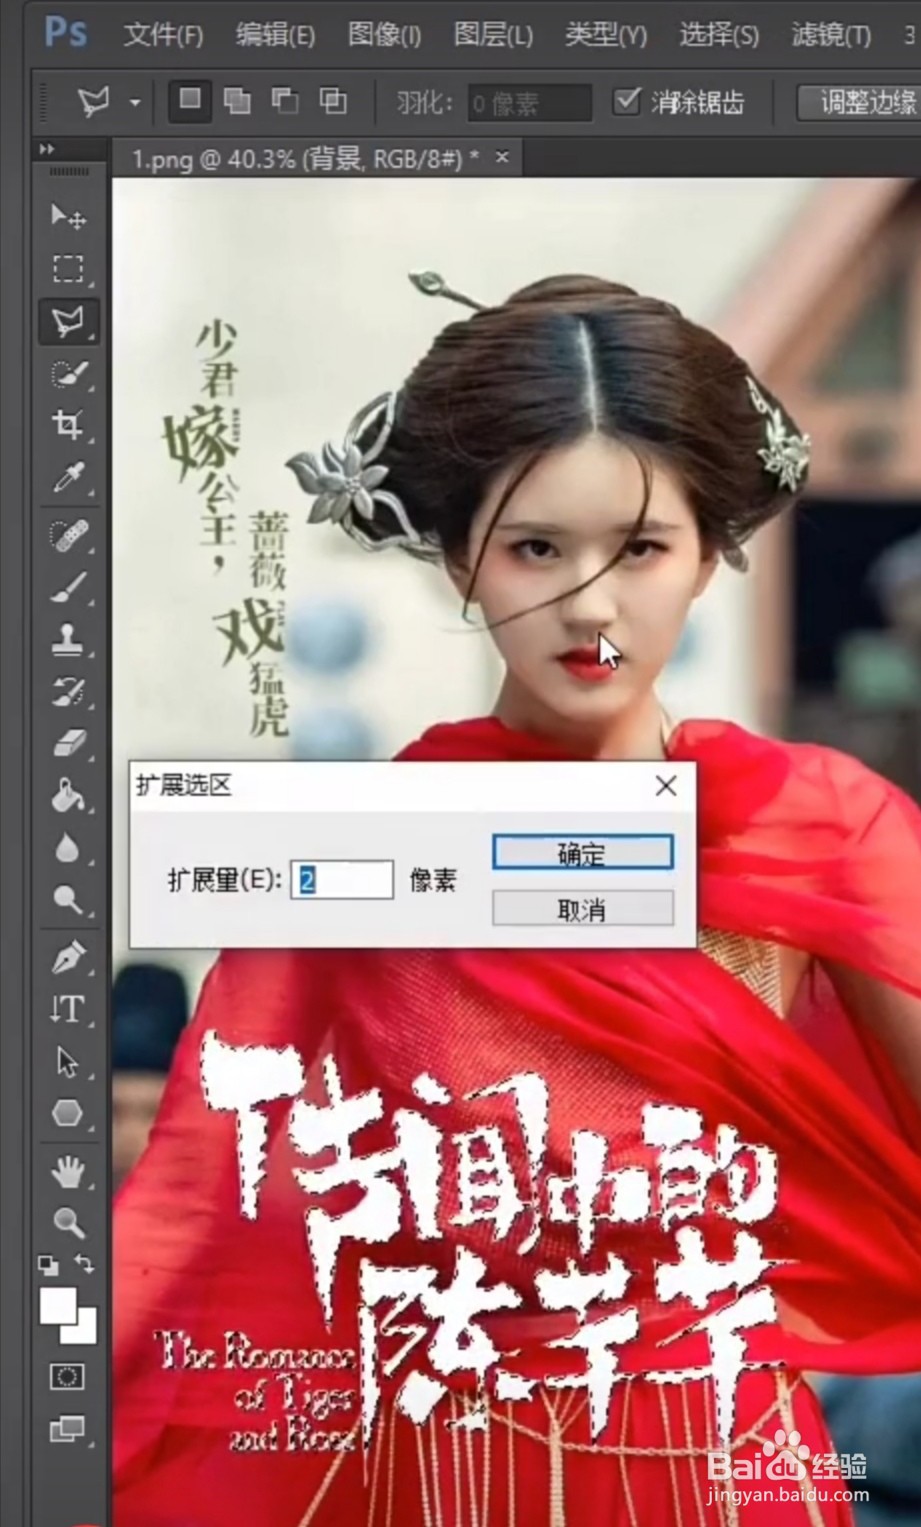Choose New selection mode
The height and width of the screenshot is (1527, 921).
click(x=190, y=101)
